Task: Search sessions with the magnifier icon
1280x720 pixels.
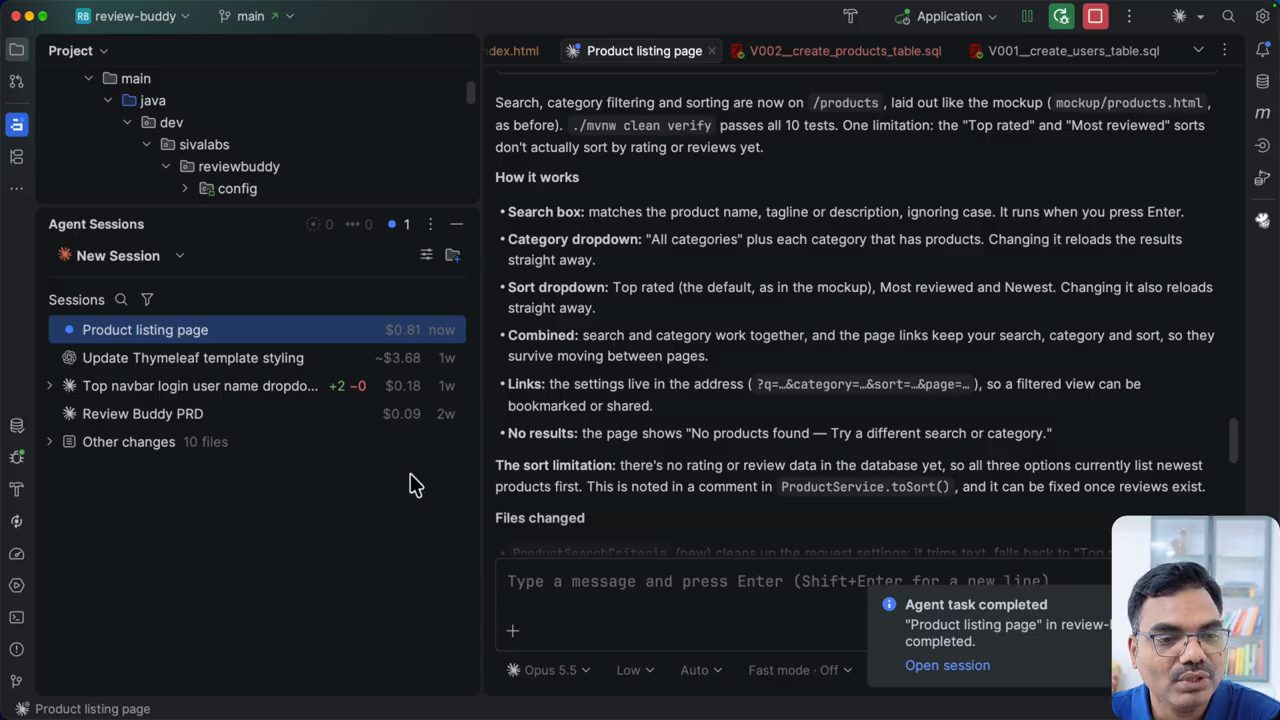Action: 121,299
